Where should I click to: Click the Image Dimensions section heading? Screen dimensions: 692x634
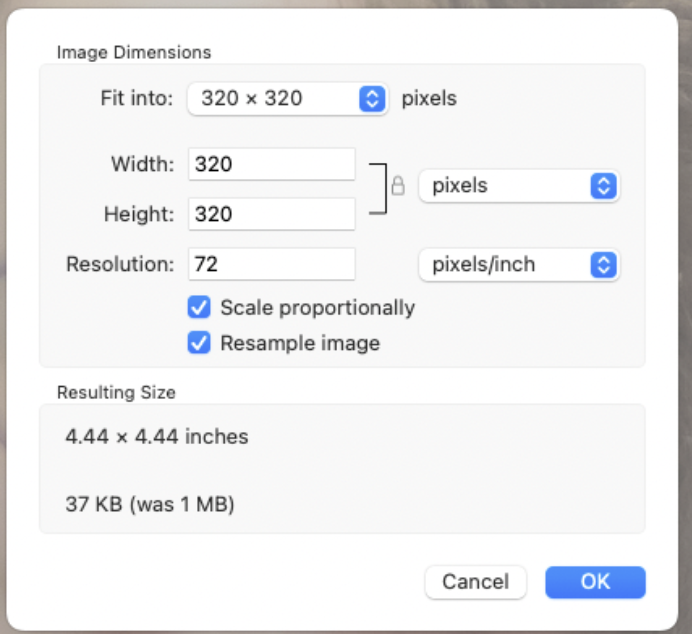pos(134,52)
